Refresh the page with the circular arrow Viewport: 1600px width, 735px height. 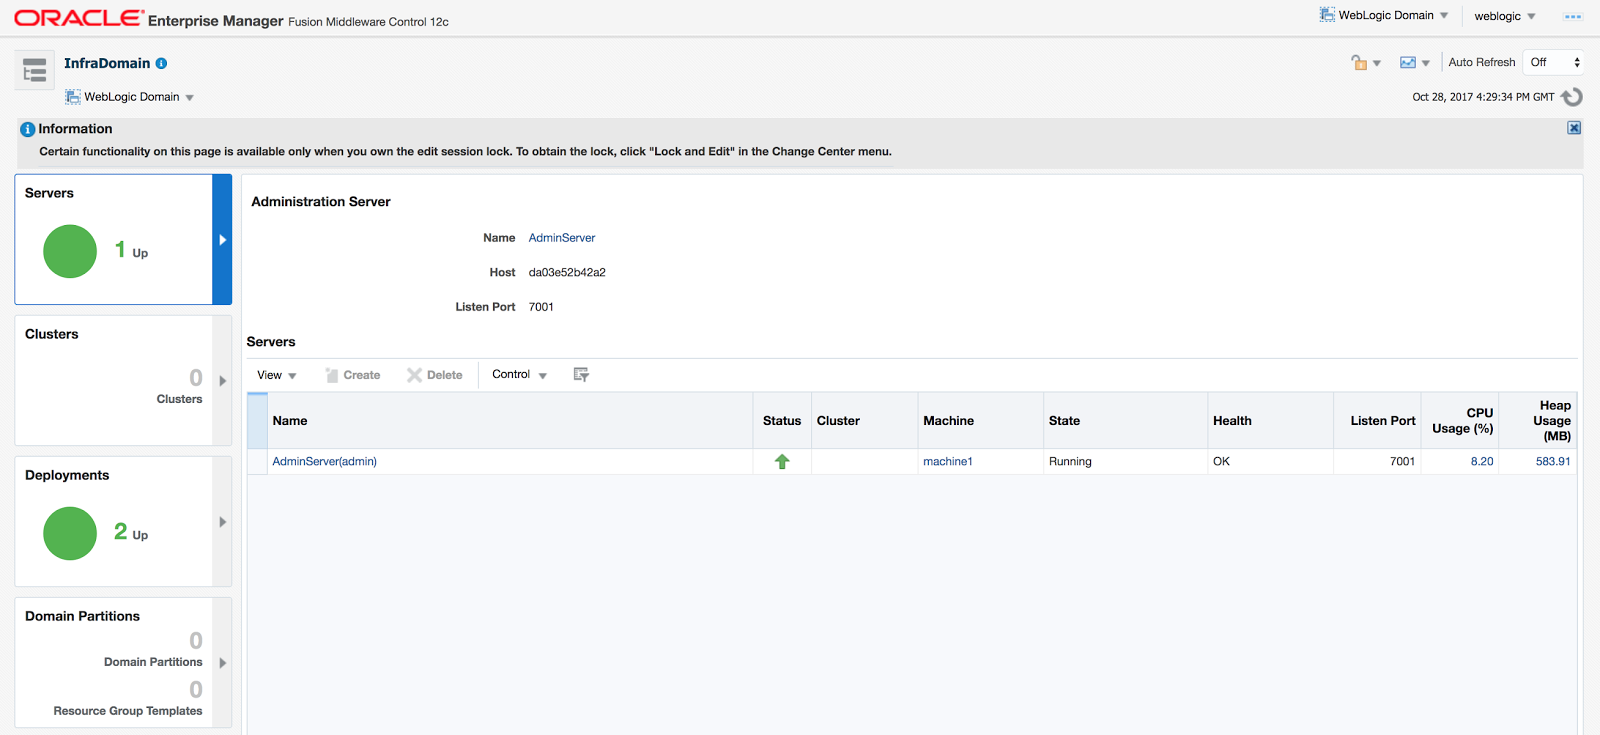pos(1572,97)
